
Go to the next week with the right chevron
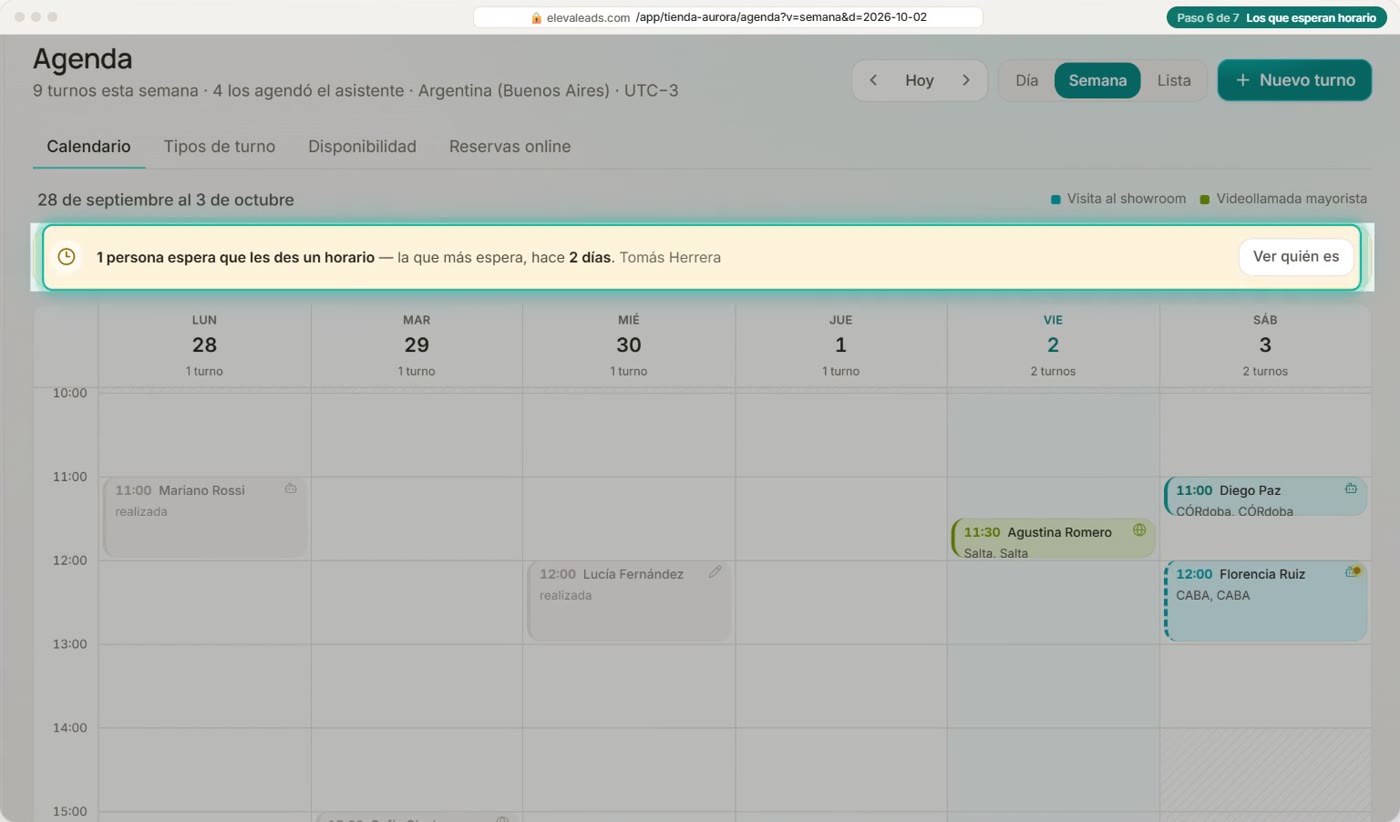(966, 80)
